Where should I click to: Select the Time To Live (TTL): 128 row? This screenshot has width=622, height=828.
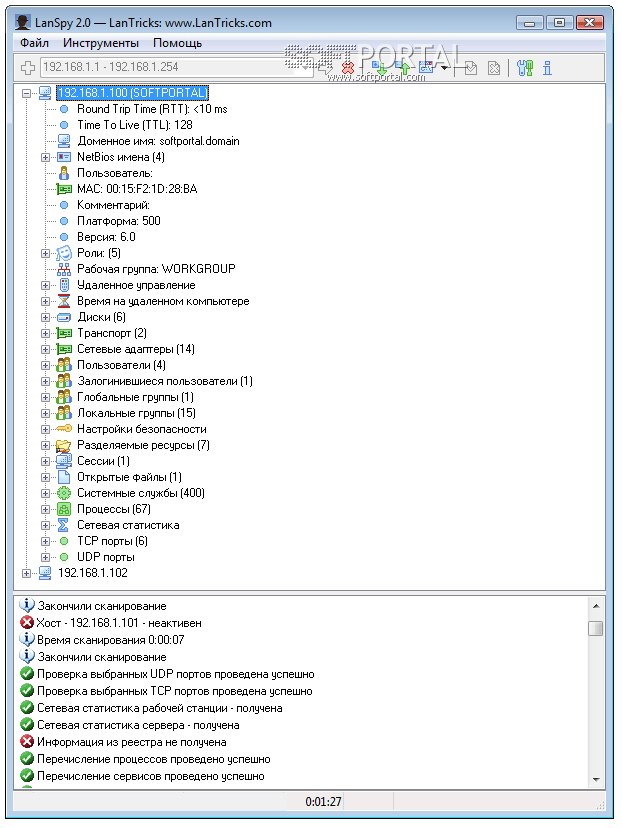[135, 125]
